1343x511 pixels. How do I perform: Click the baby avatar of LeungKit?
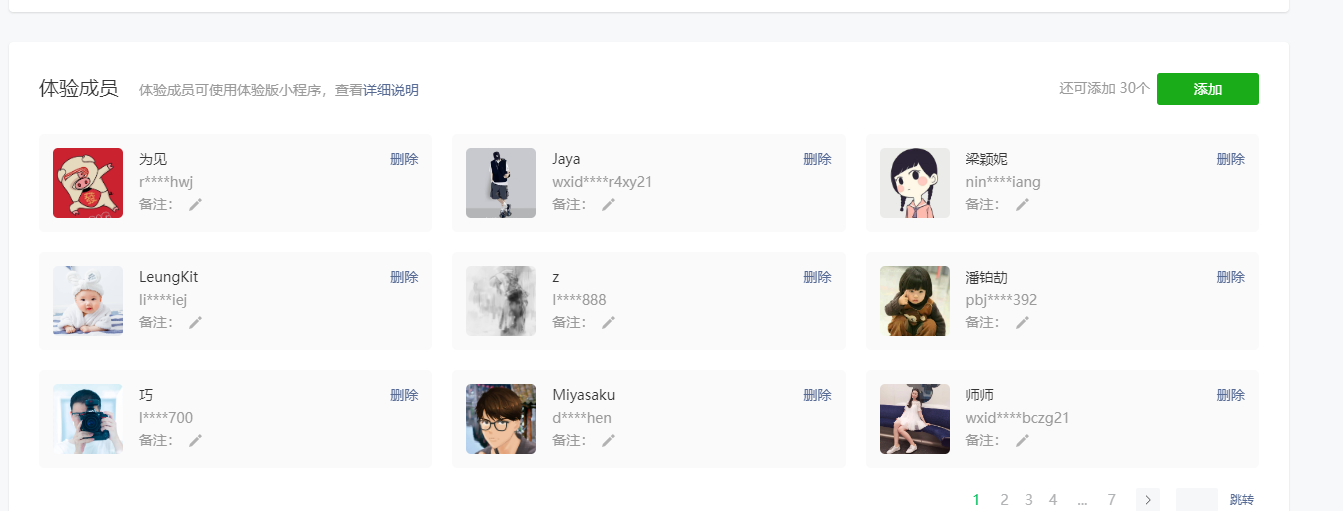pos(88,301)
